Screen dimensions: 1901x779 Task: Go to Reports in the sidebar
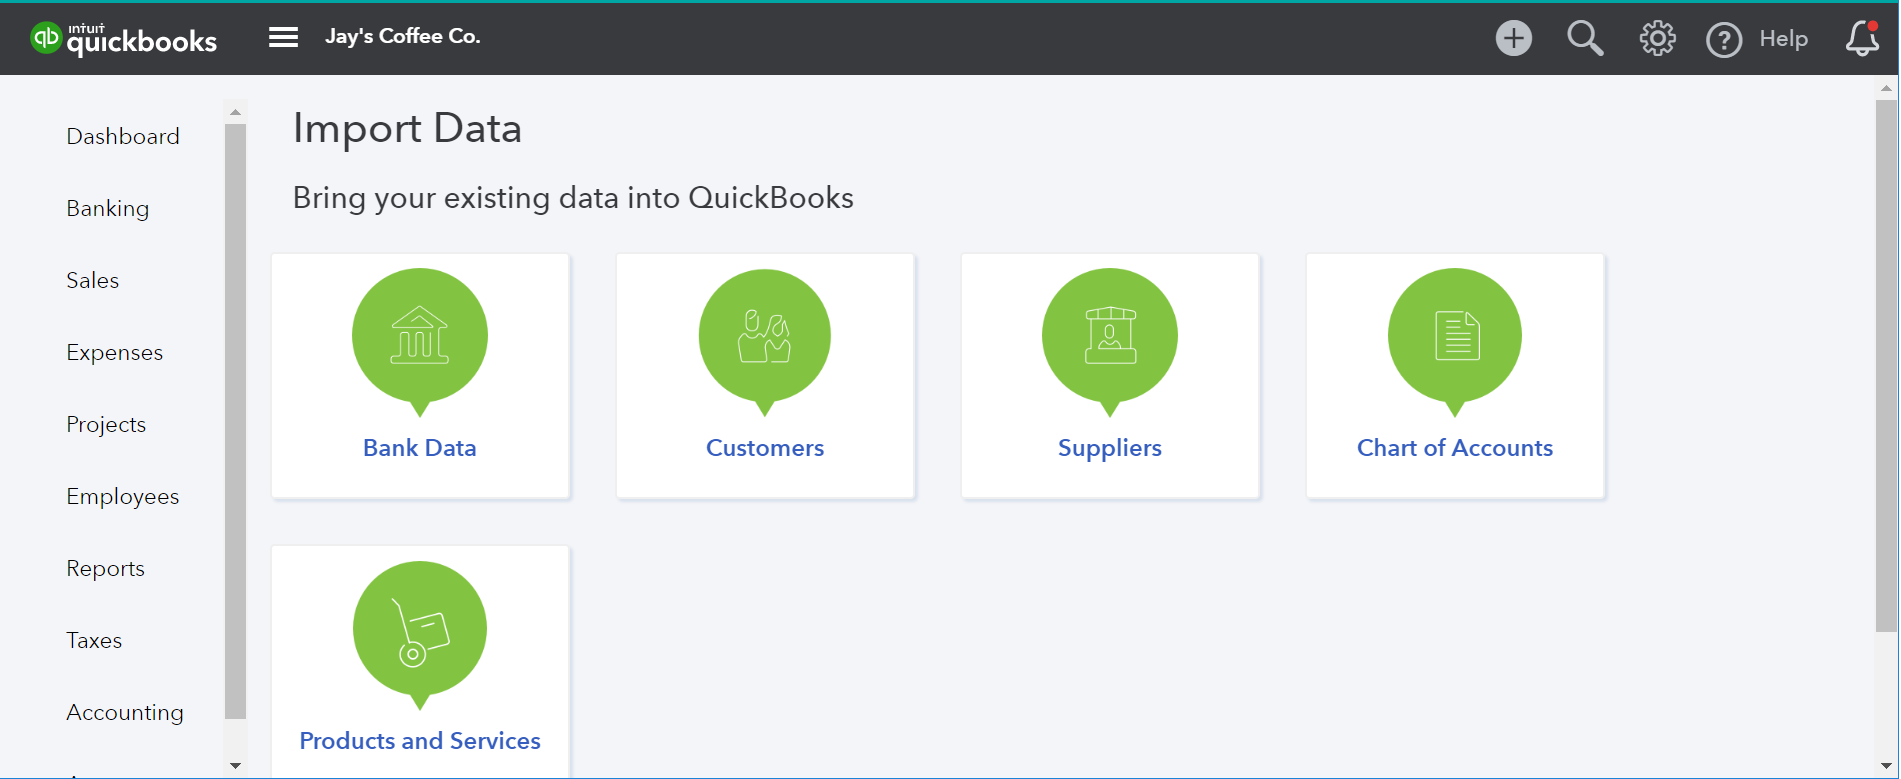coord(106,568)
